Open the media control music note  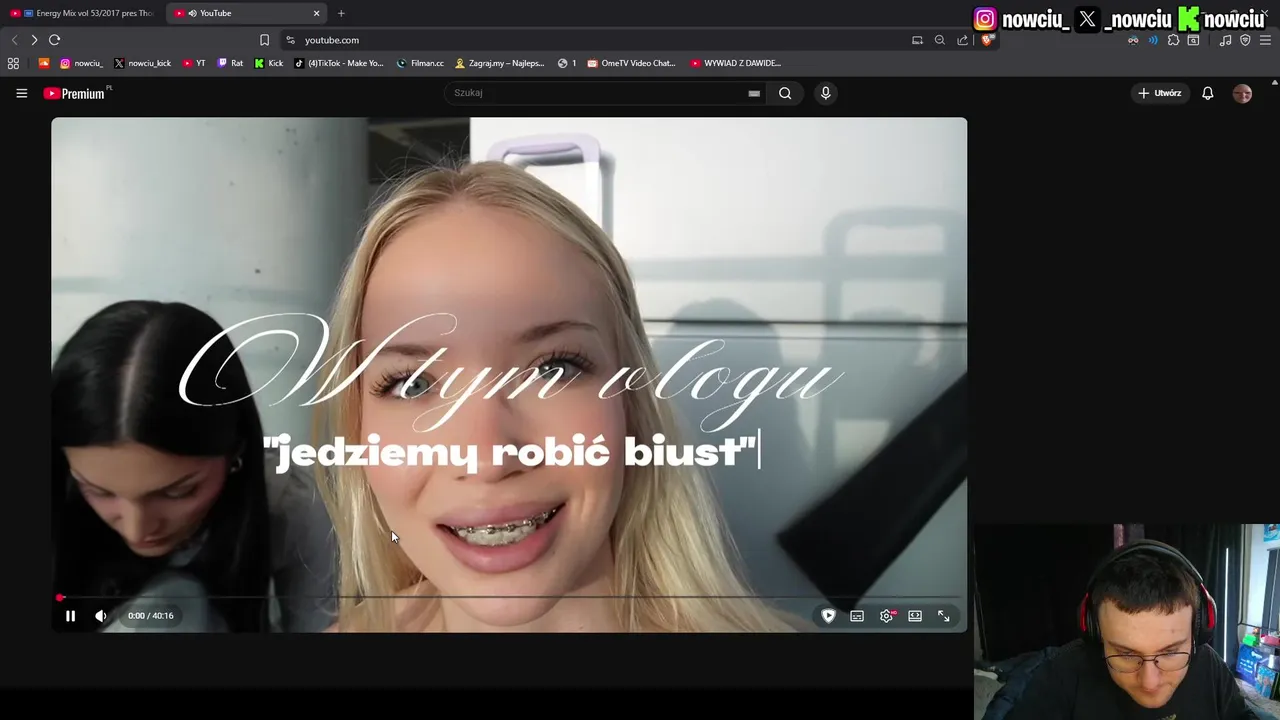(1225, 40)
